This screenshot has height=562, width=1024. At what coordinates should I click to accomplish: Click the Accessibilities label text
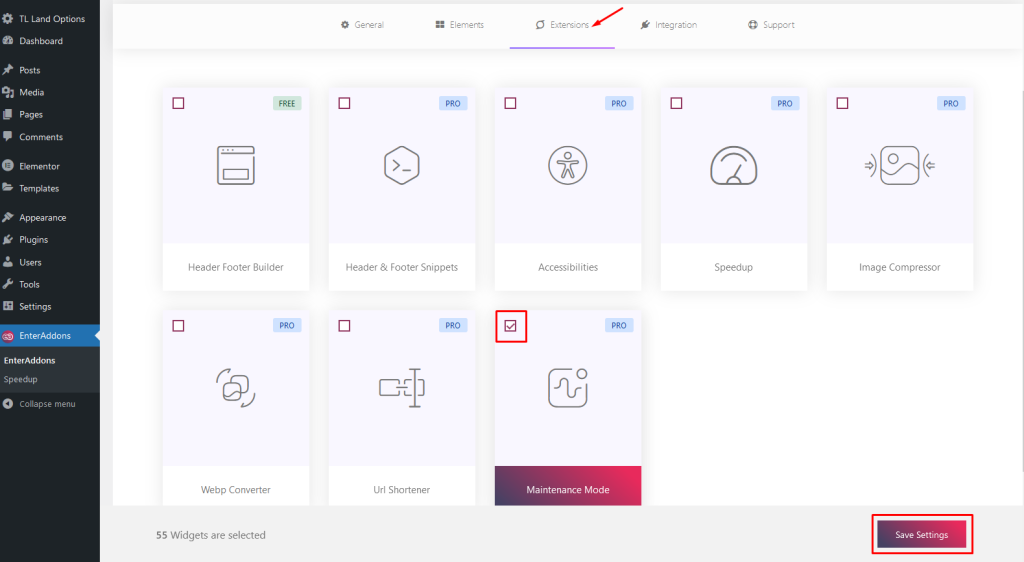tap(568, 267)
